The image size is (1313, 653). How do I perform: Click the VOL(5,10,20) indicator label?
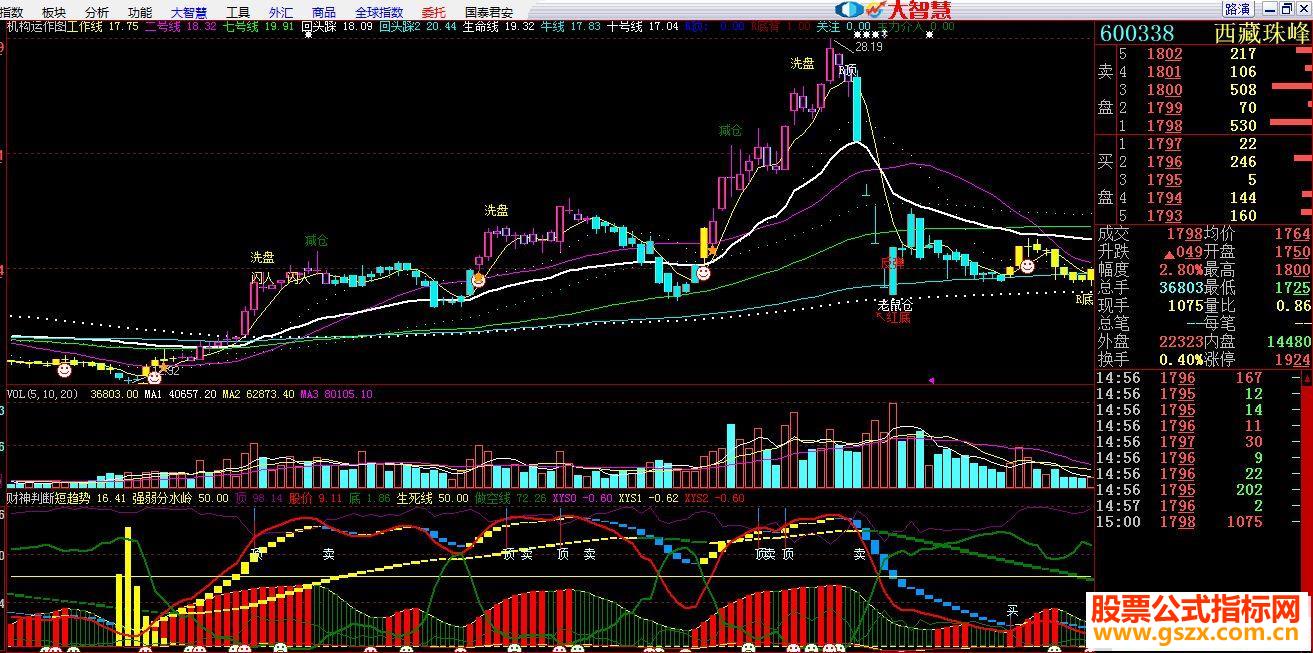coord(43,394)
